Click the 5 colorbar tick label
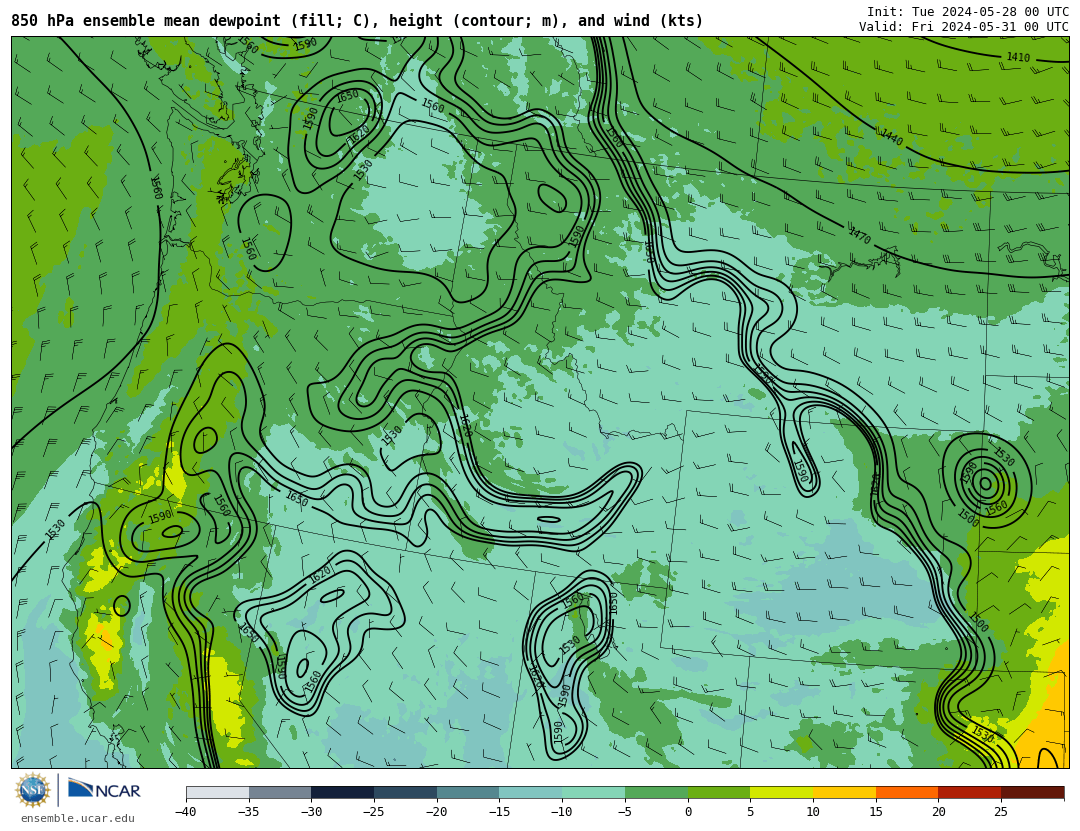 pos(751,812)
